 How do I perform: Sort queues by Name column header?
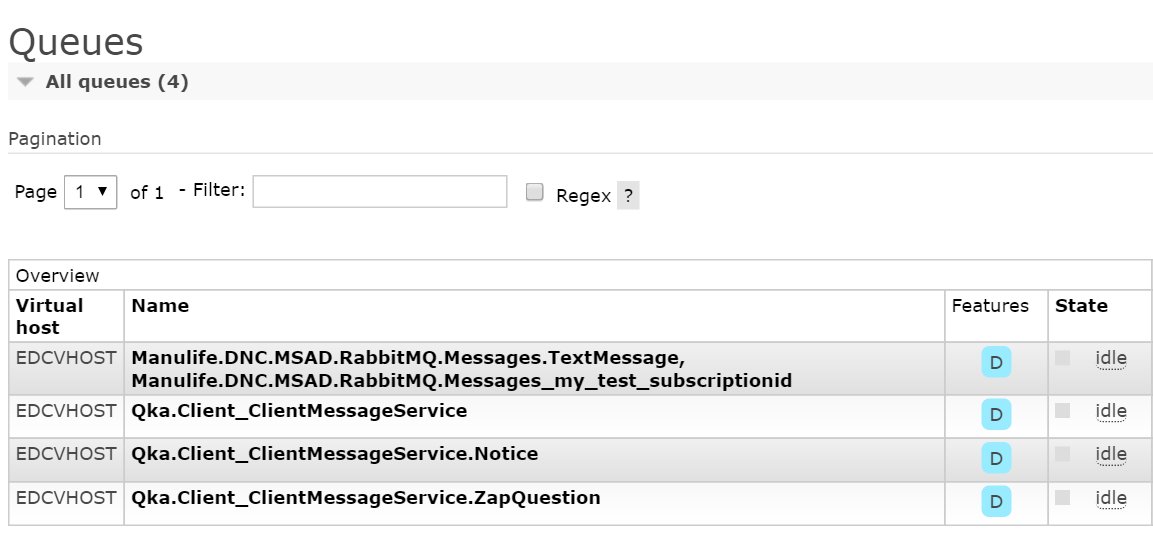pyautogui.click(x=160, y=306)
